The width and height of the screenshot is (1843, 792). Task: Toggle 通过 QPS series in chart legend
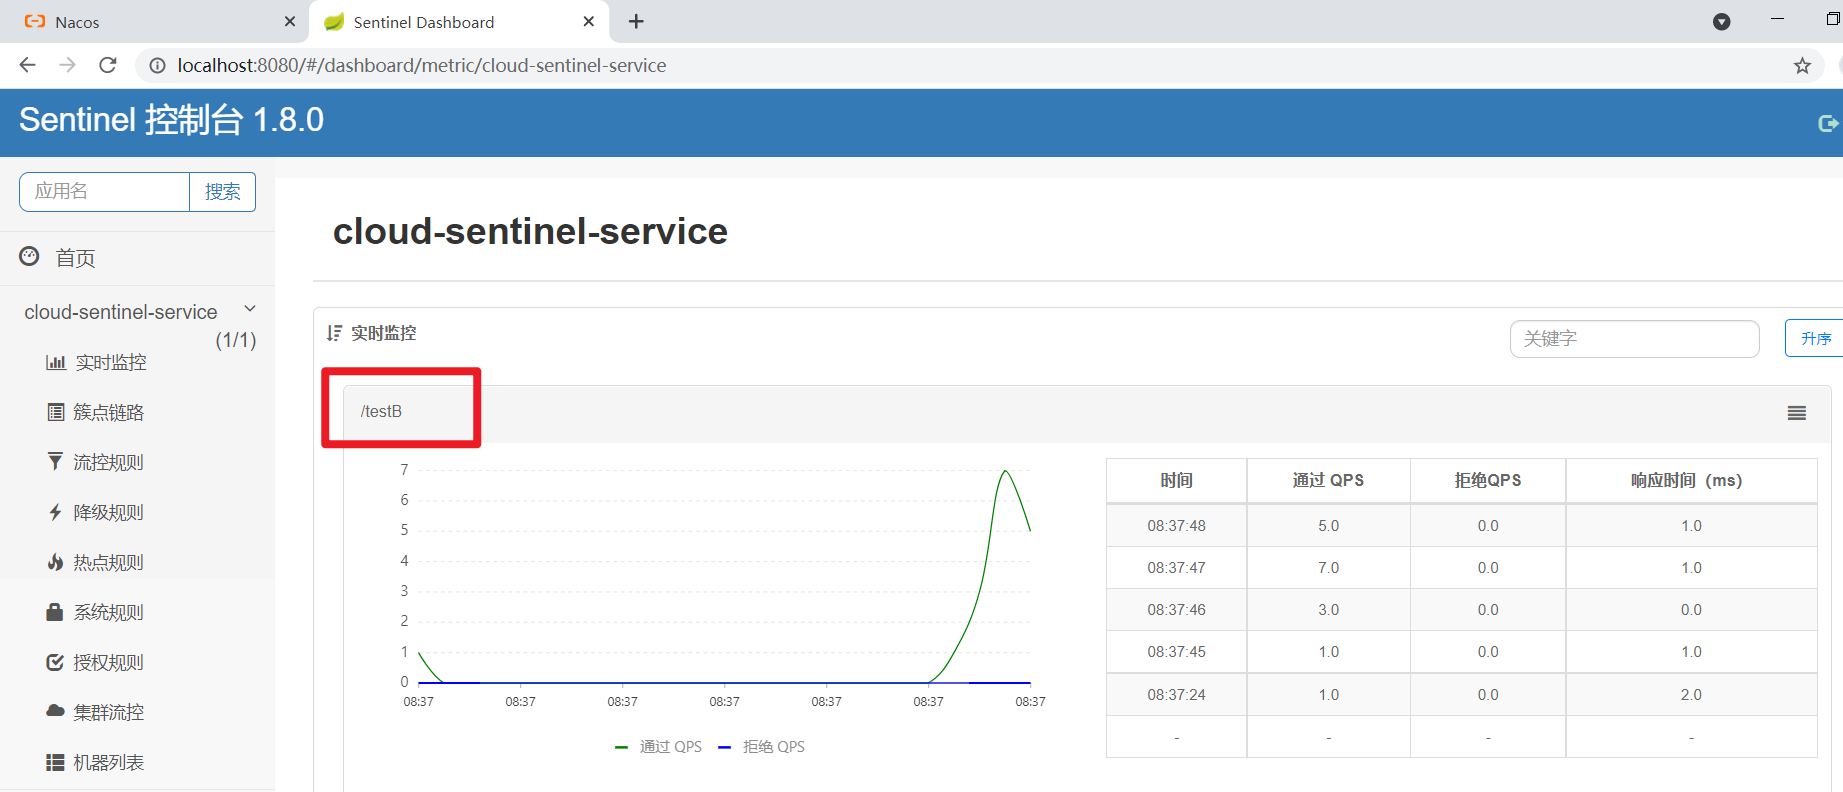click(660, 747)
